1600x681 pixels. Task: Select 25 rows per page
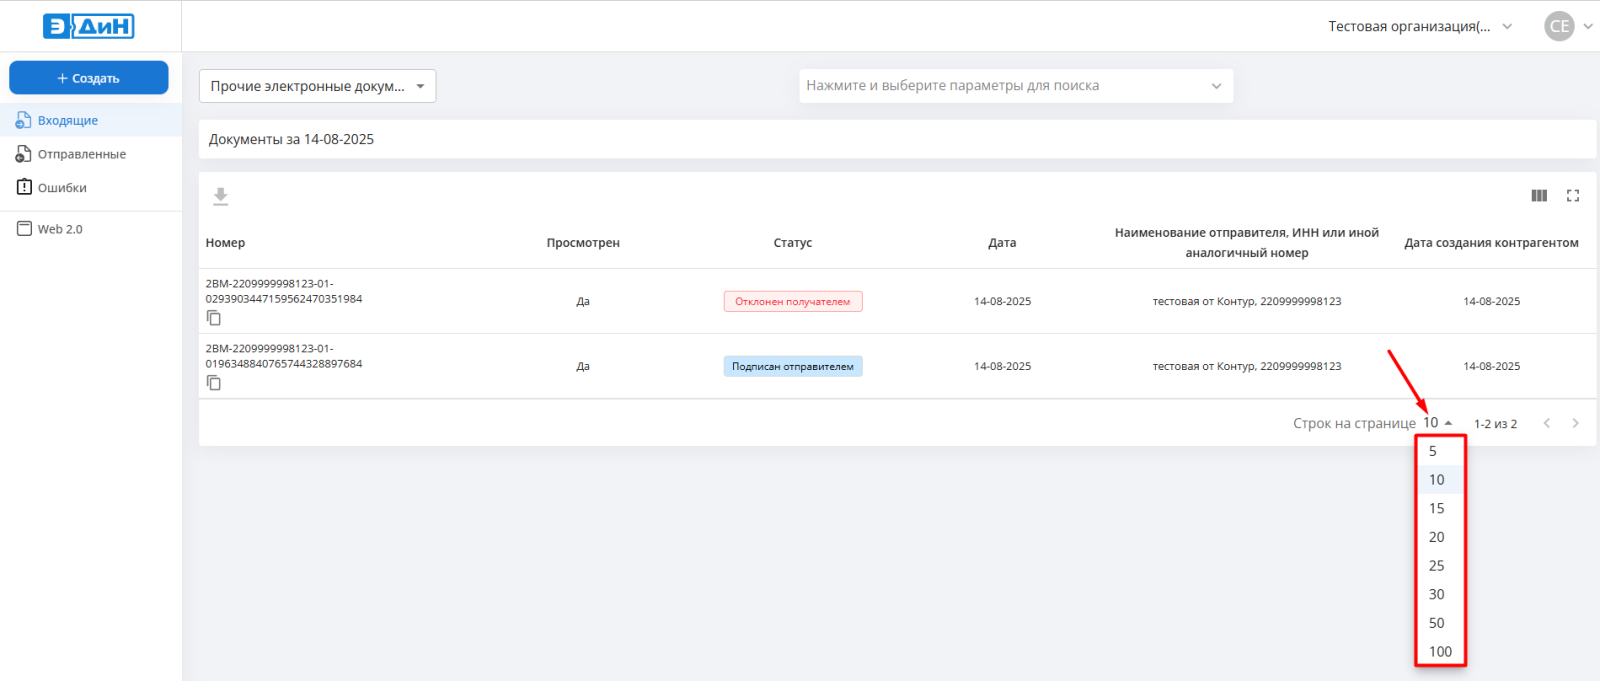tap(1437, 566)
